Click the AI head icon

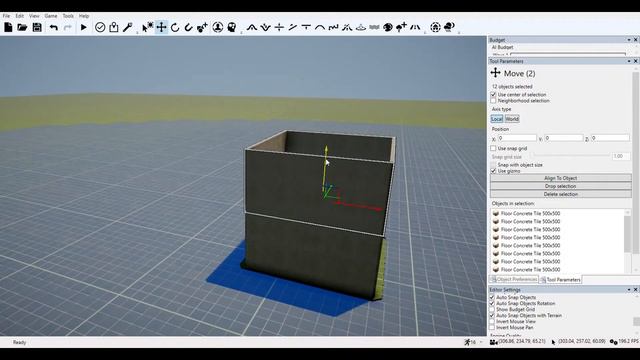click(232, 27)
